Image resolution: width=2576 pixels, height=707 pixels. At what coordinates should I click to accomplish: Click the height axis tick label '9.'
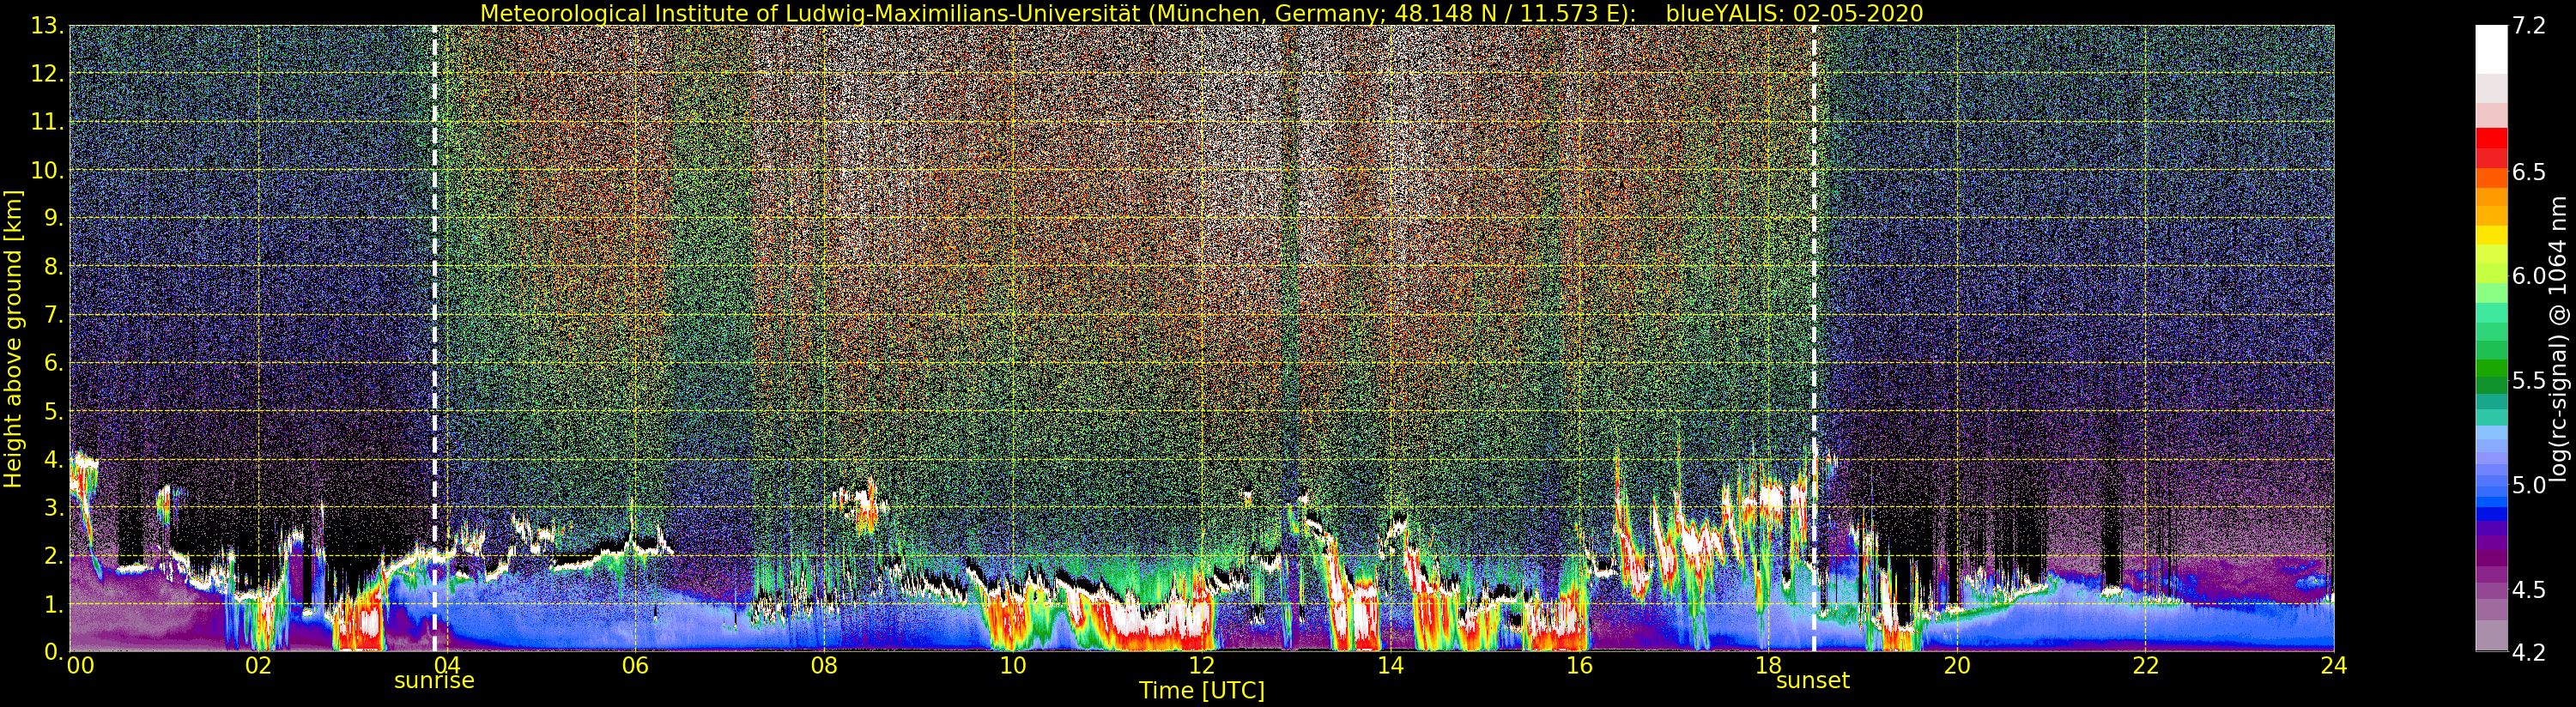pos(54,218)
